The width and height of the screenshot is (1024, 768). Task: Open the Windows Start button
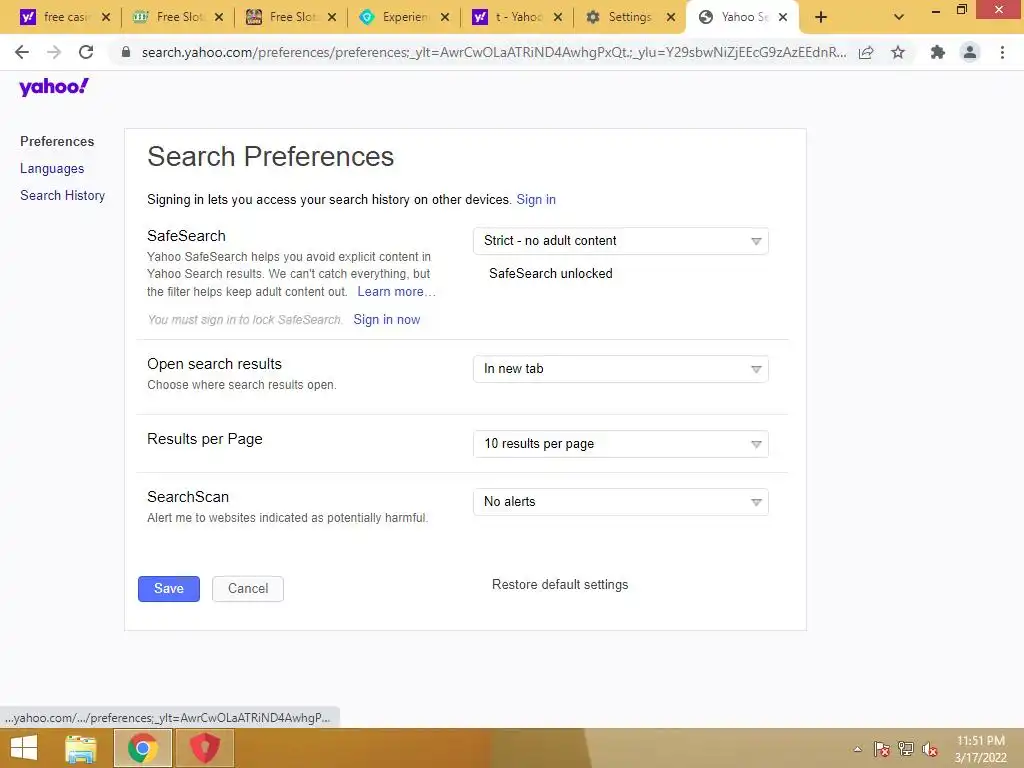[x=24, y=748]
